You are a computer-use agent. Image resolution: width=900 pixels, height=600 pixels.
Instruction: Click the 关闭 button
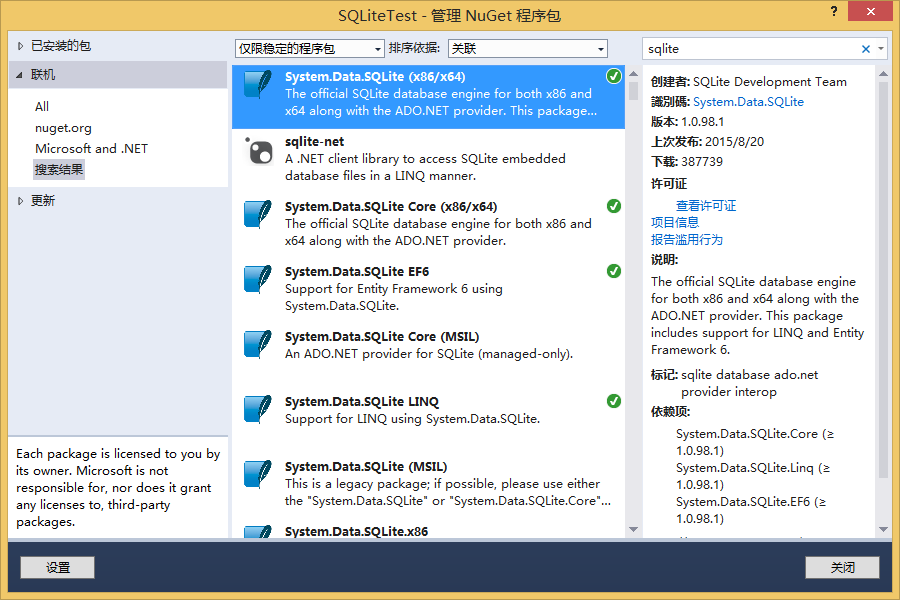842,567
